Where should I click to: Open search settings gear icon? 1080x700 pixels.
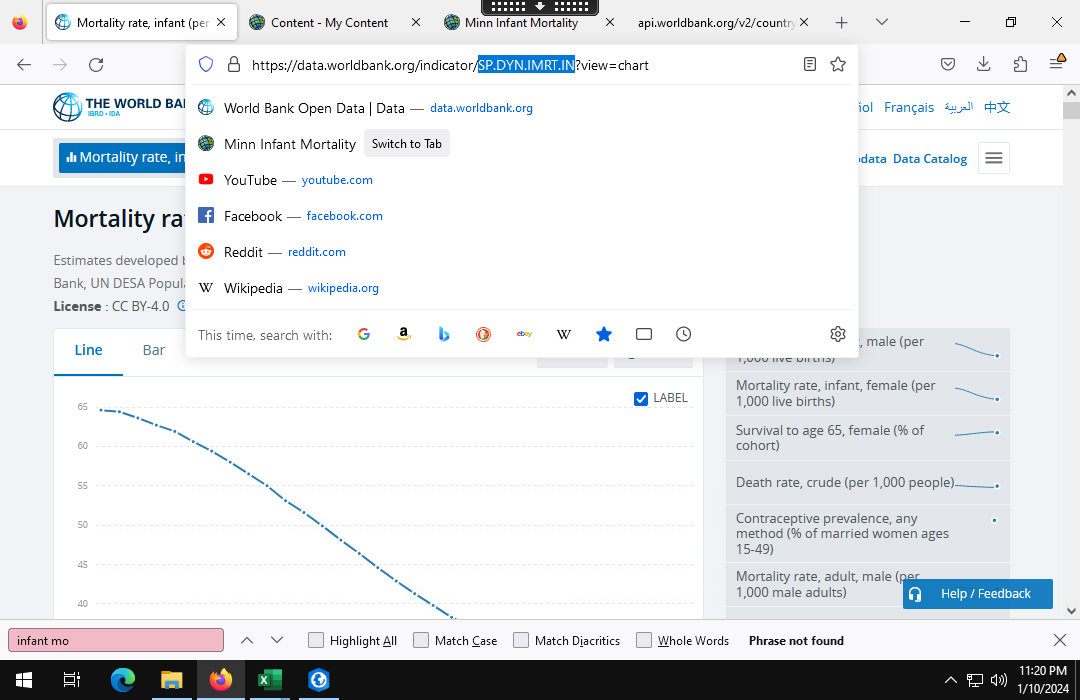(838, 334)
